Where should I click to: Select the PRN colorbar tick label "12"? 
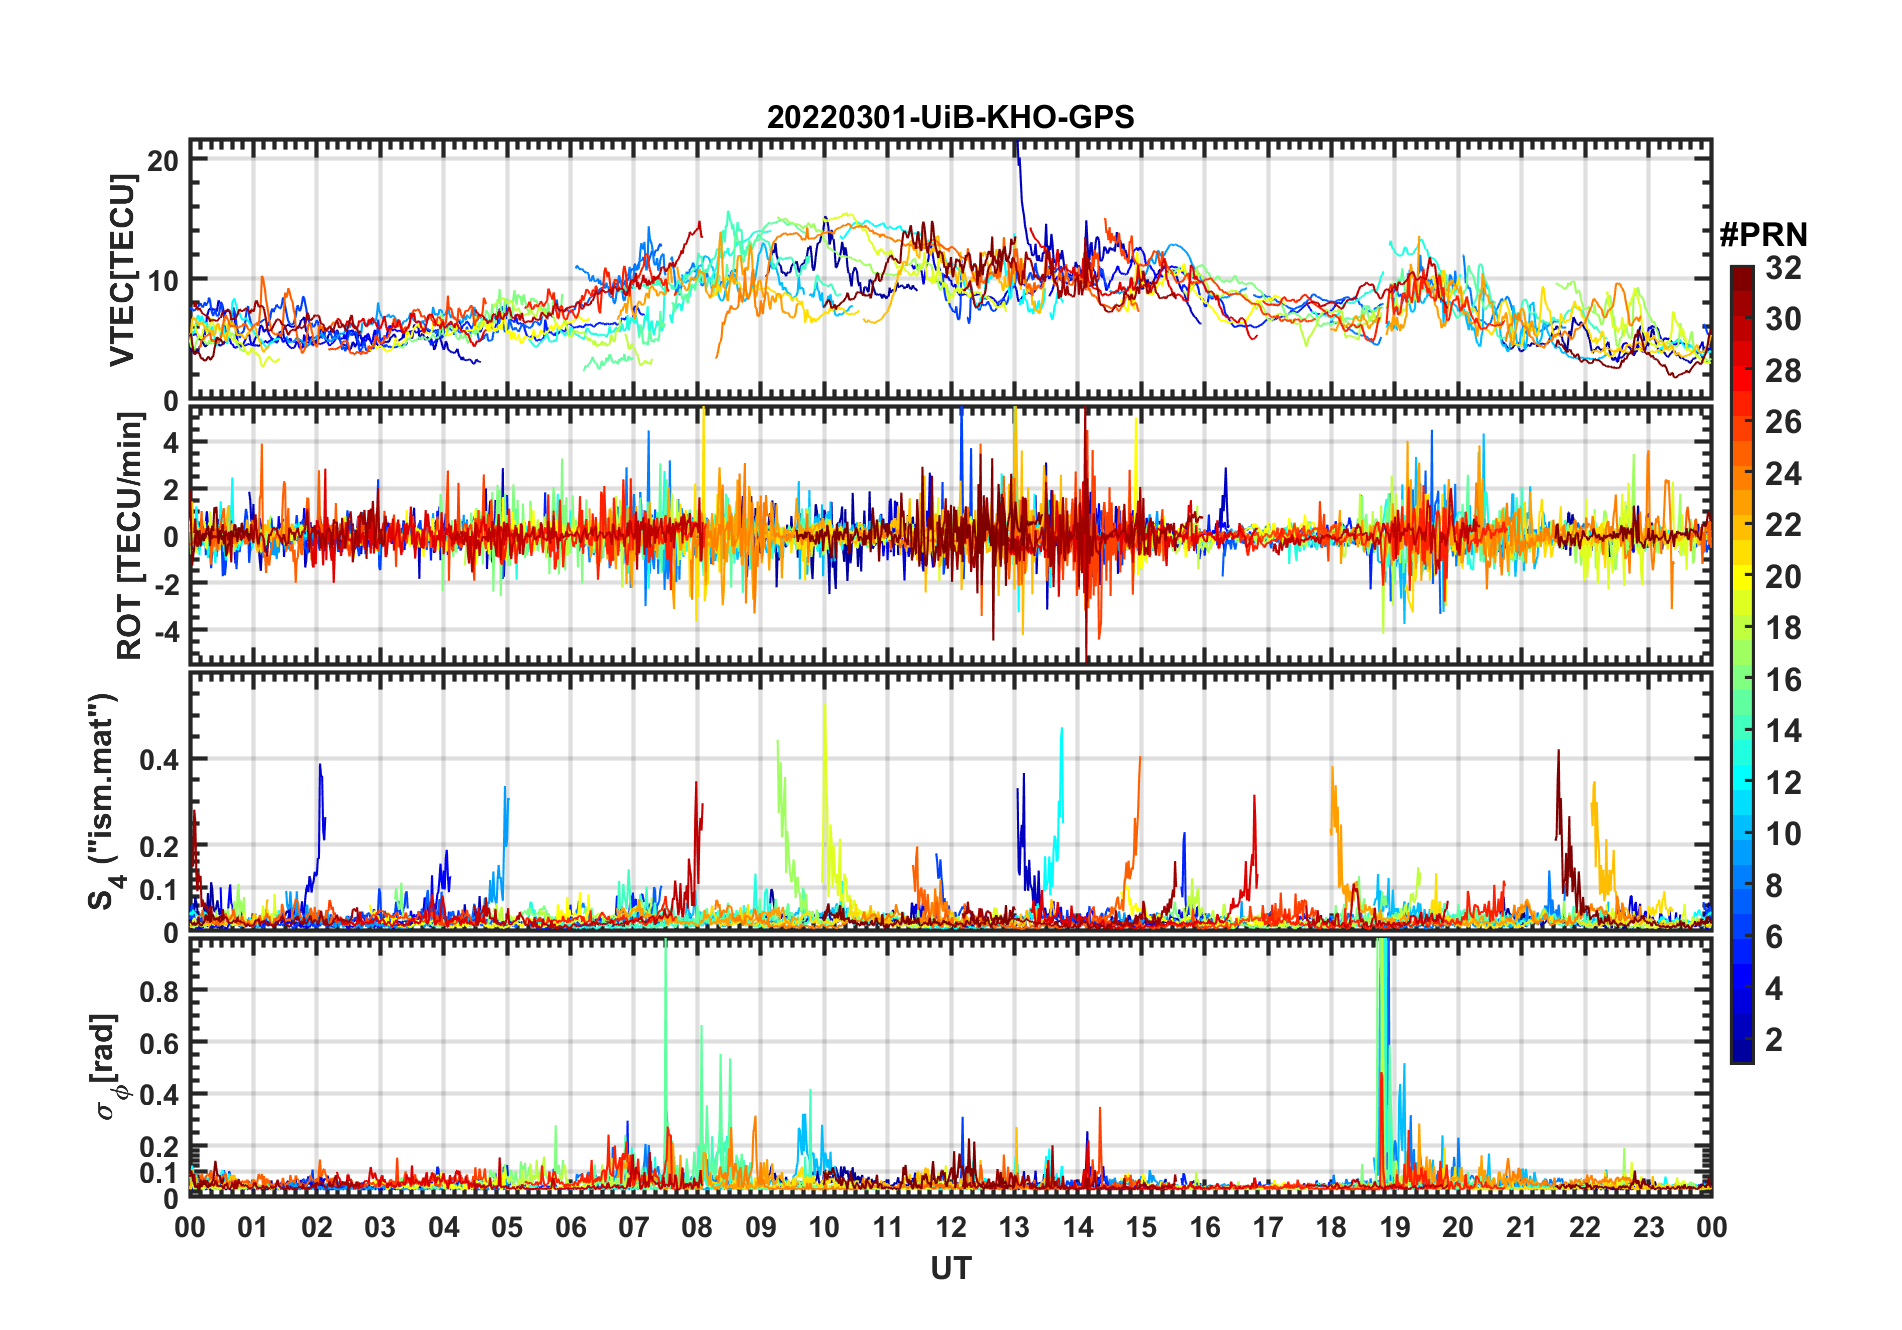tap(1783, 783)
